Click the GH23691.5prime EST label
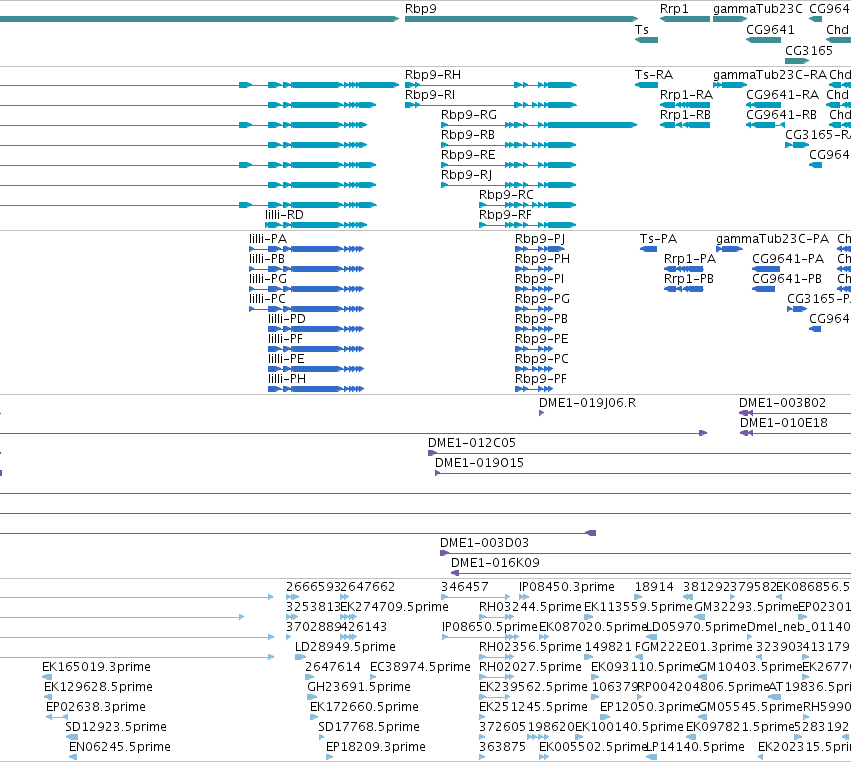This screenshot has height=762, width=851. (359, 687)
